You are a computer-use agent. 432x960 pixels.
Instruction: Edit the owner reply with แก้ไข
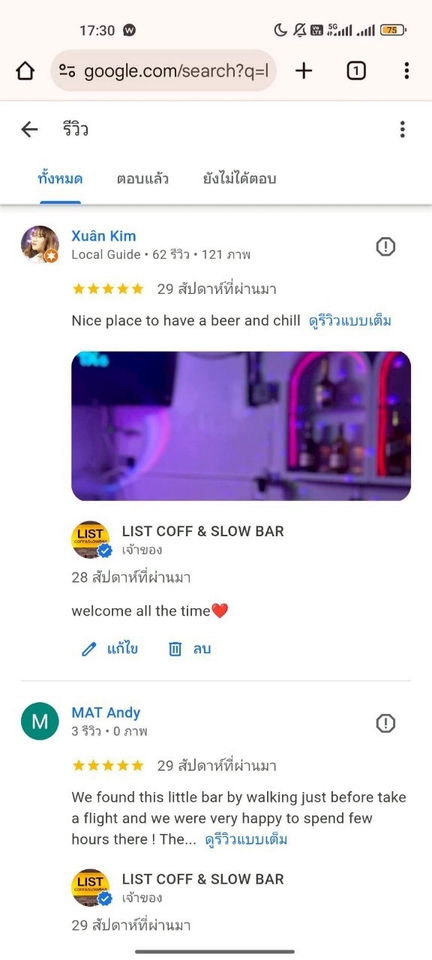pos(110,649)
